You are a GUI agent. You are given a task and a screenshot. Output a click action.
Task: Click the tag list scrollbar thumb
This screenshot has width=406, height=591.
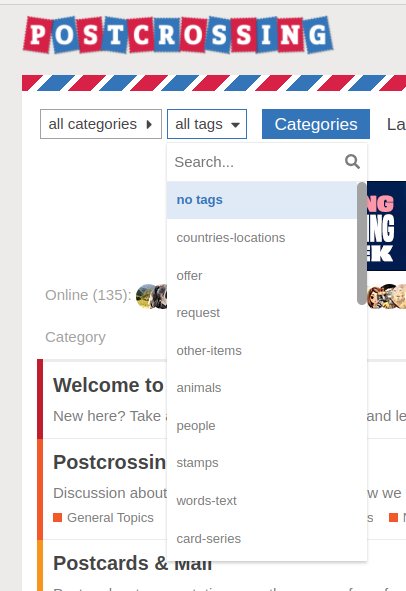coord(362,243)
